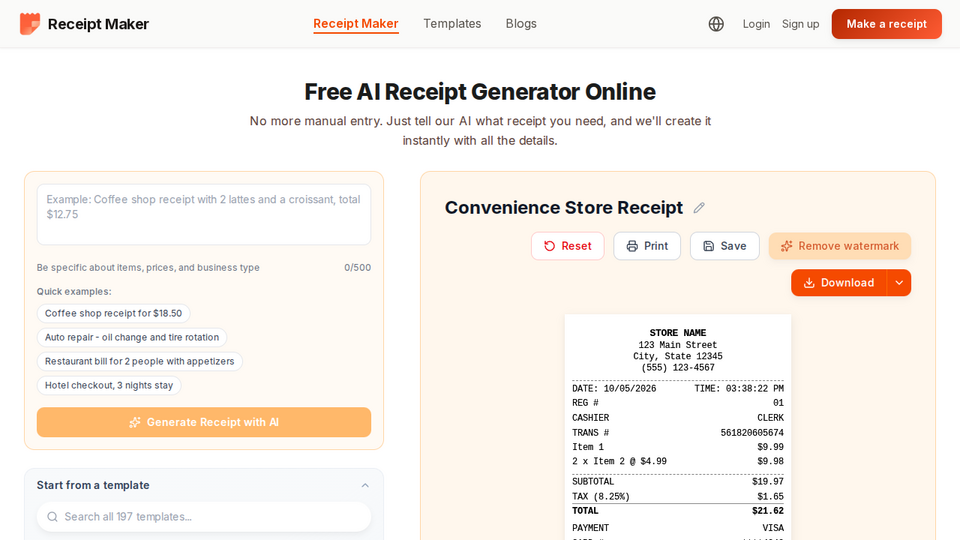Screen dimensions: 960x540
Task: Print the receipt
Action: pos(647,246)
